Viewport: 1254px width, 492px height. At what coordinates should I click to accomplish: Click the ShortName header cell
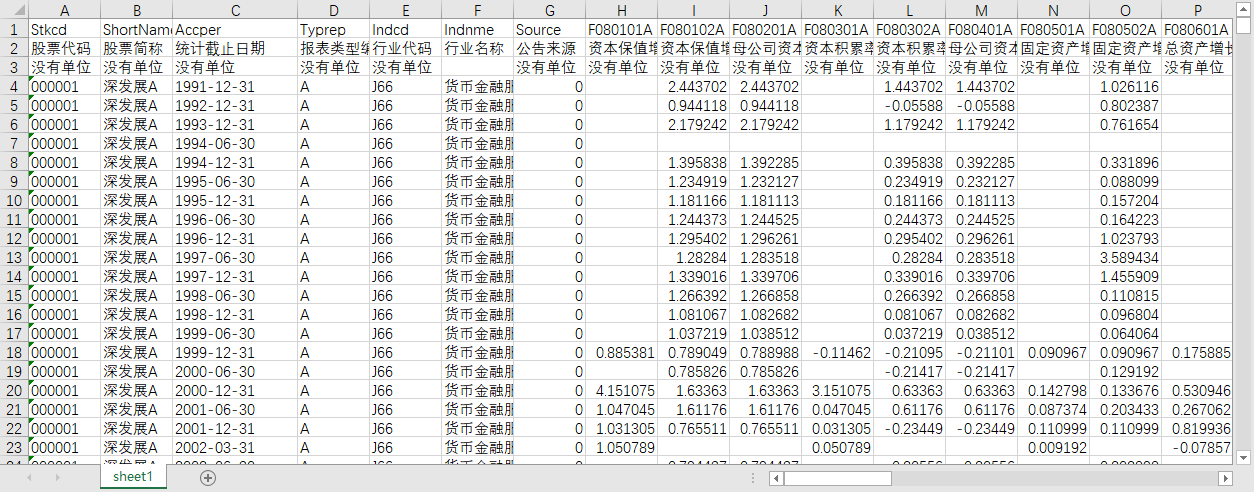pyautogui.click(x=137, y=30)
